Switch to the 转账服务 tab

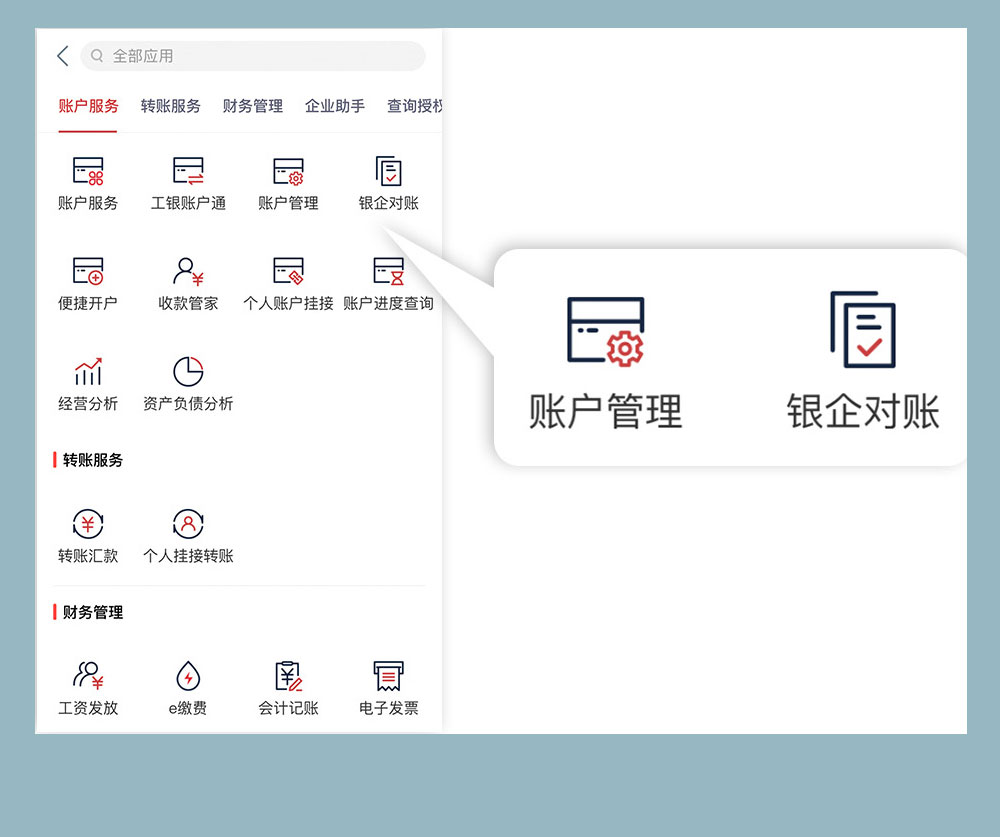[170, 106]
